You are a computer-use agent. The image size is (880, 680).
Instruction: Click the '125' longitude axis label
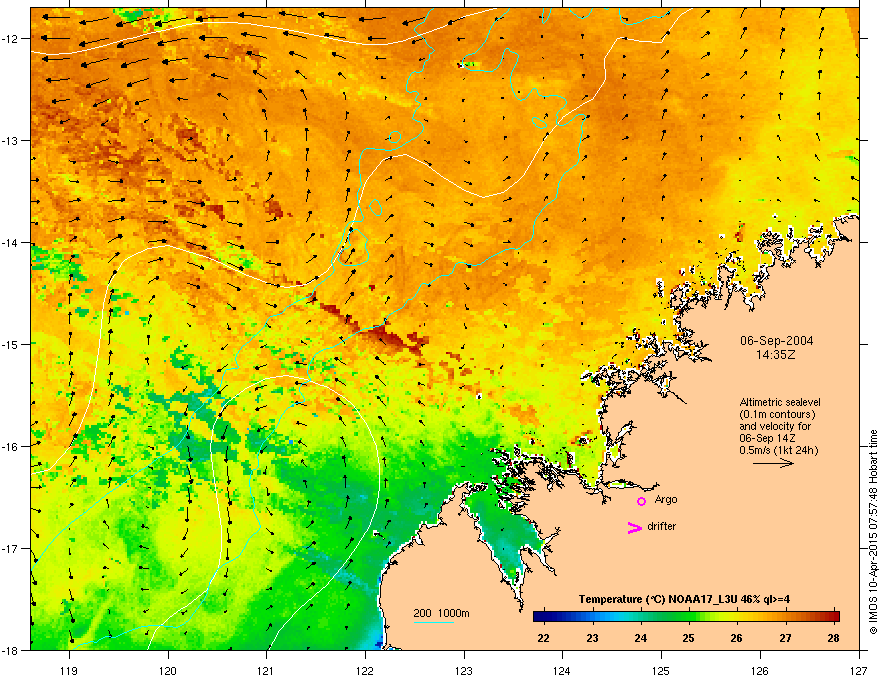pos(661,670)
